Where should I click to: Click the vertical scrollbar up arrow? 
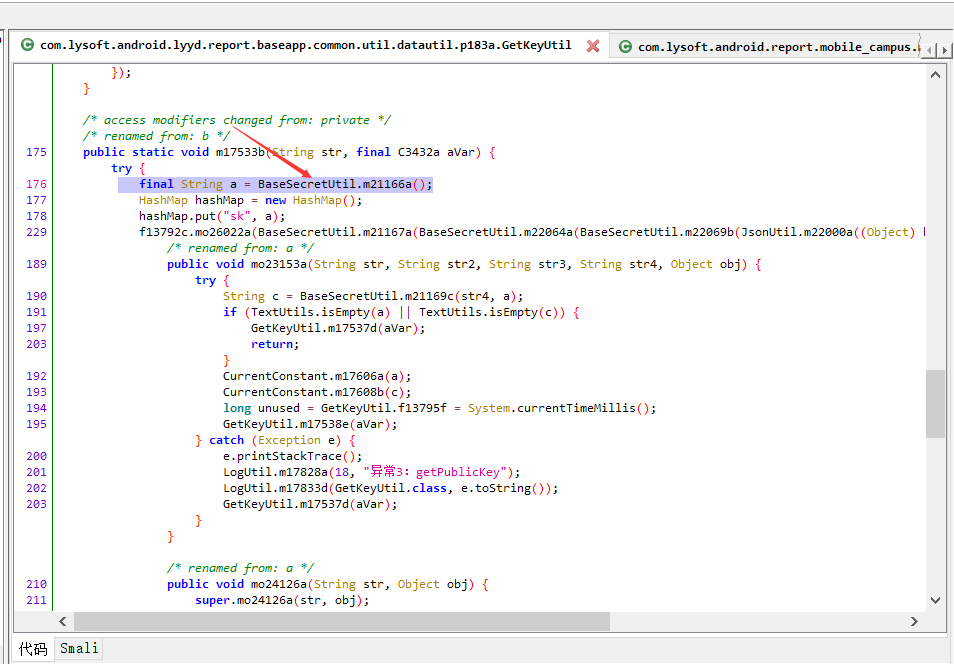click(935, 75)
